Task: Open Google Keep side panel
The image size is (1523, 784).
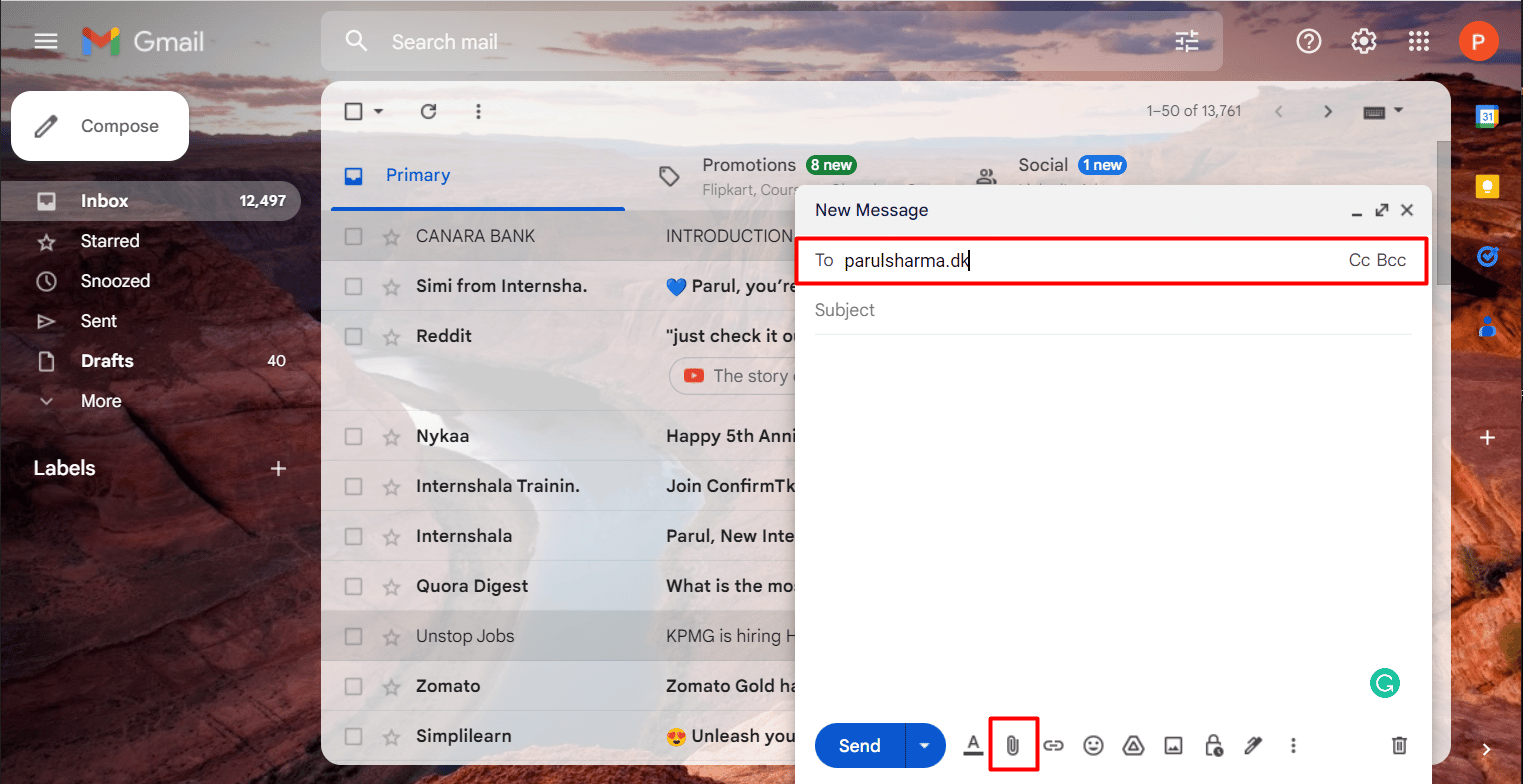Action: pos(1487,186)
